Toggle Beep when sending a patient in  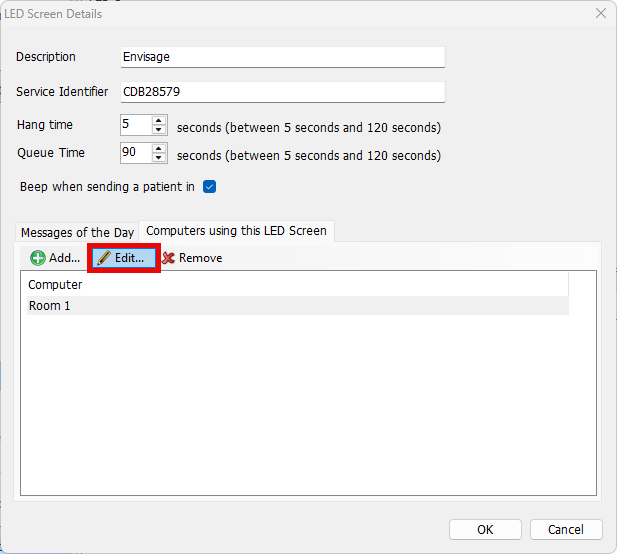coord(210,187)
